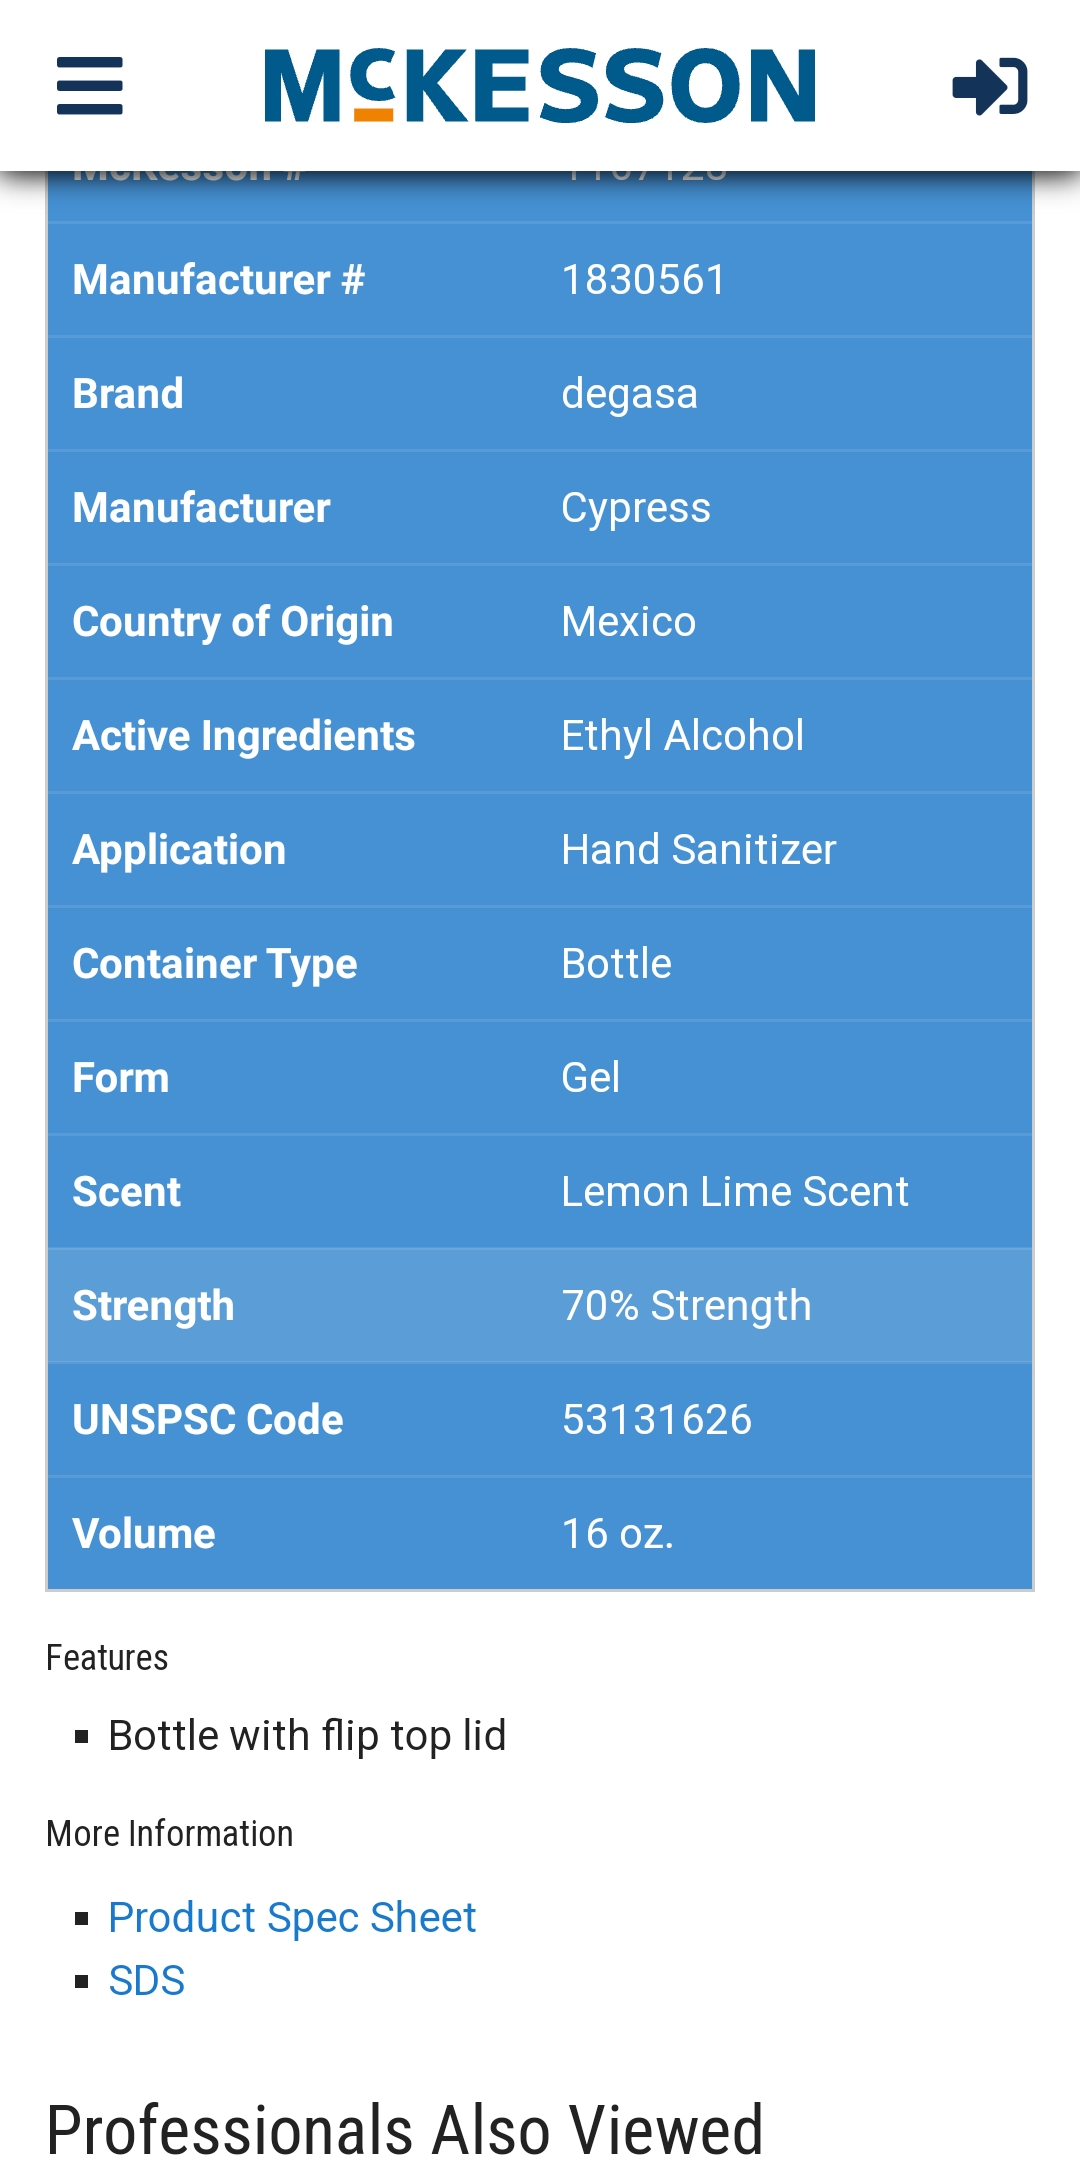Select the Strength row
Viewport: 1080px width, 2164px height.
(x=540, y=1306)
